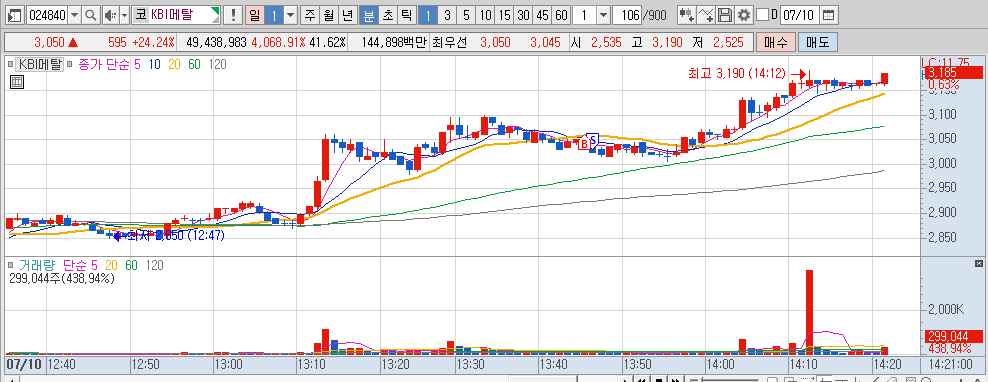Click the 종가 단순 indicator label

[x=103, y=63]
